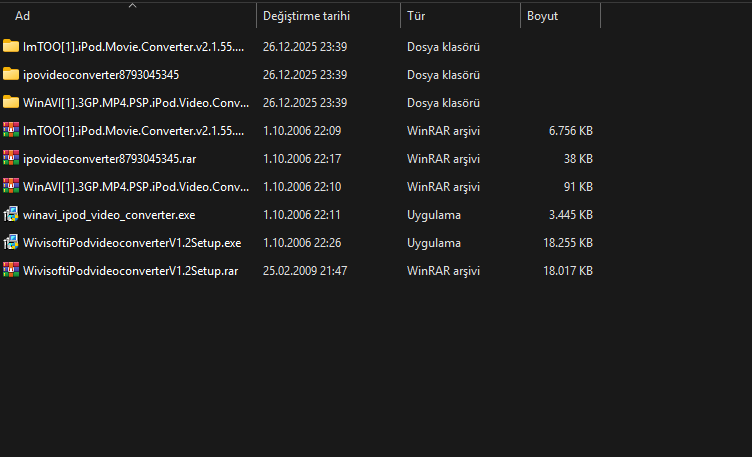Click the ipovideoconverter8793045345 folder icon

[x=11, y=74]
